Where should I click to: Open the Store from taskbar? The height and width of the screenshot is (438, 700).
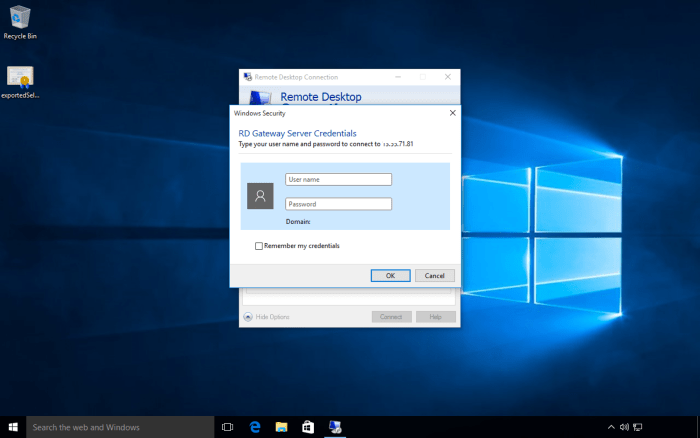tap(308, 427)
